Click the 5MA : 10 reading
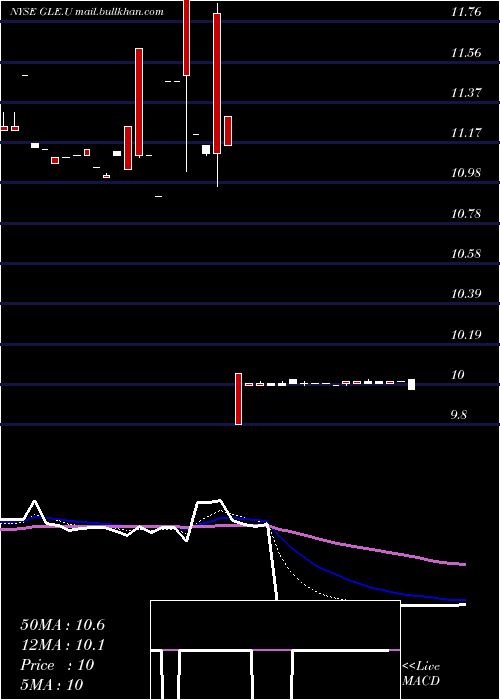This screenshot has width=500, height=700. tap(52, 685)
